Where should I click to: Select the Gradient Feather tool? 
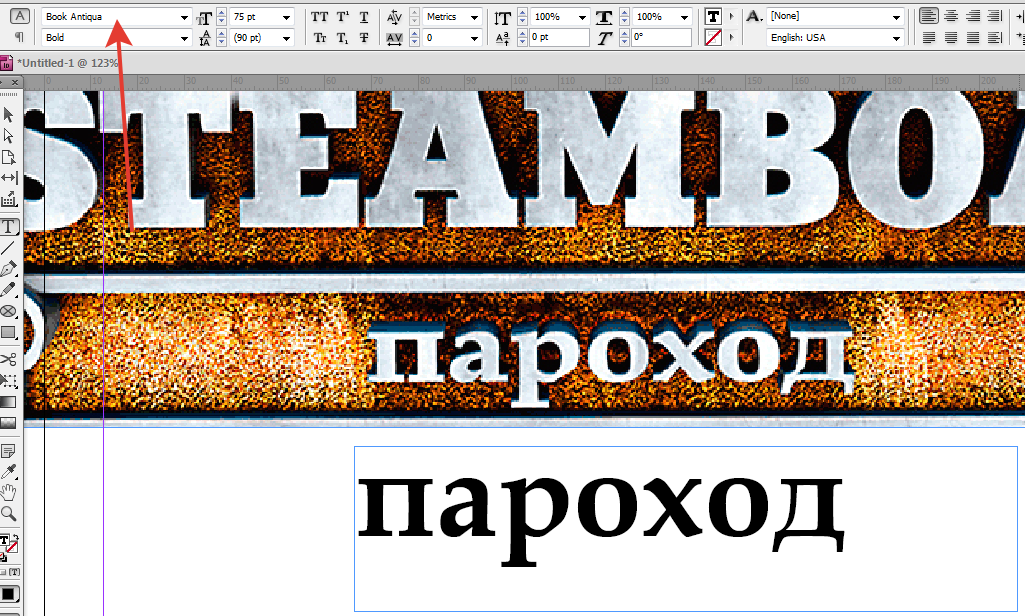point(8,424)
